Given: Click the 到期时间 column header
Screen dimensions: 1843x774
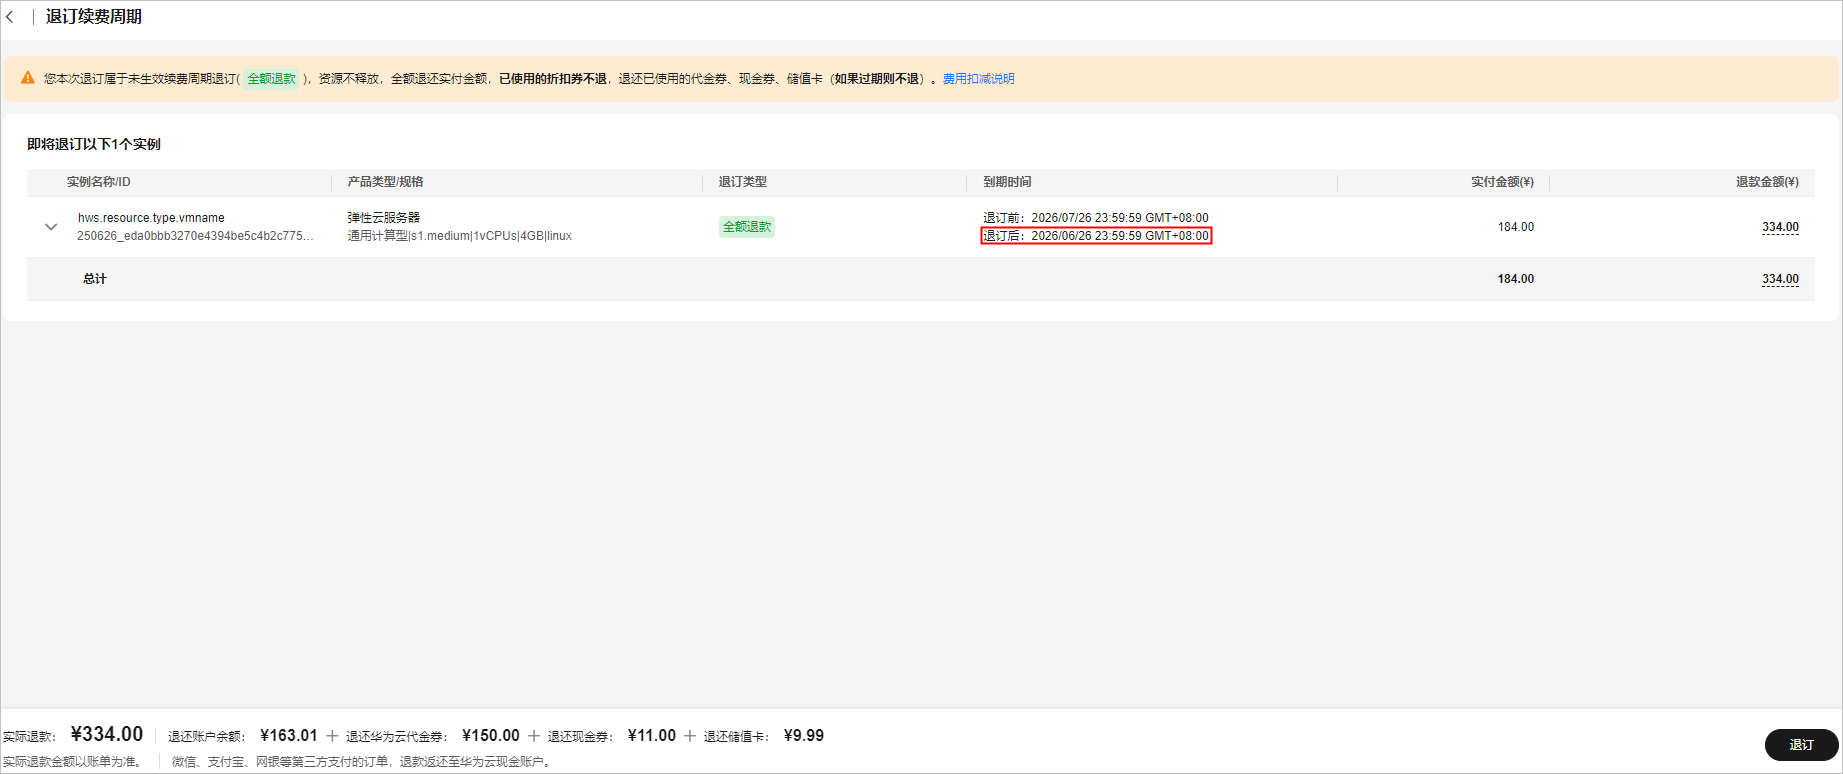Looking at the screenshot, I should (x=1007, y=182).
